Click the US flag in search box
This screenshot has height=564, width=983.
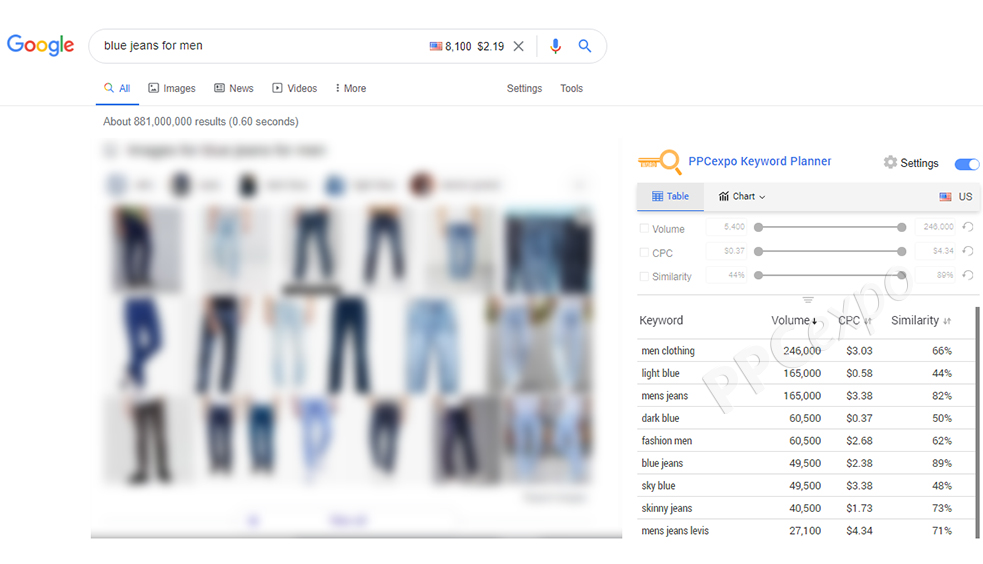tap(436, 46)
